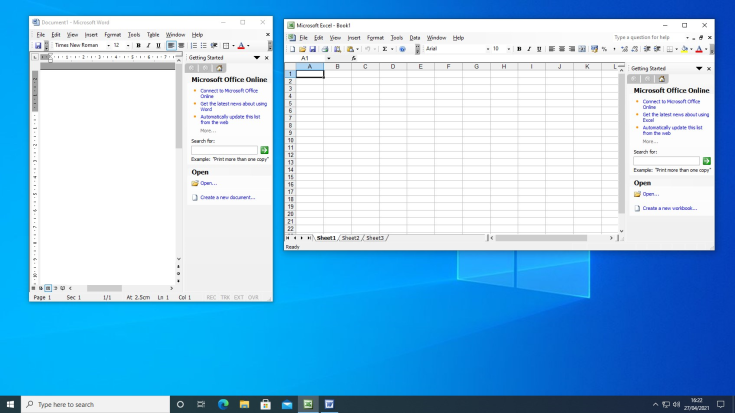Toggle Italic in the Word toolbar
This screenshot has height=413, width=735.
click(148, 45)
